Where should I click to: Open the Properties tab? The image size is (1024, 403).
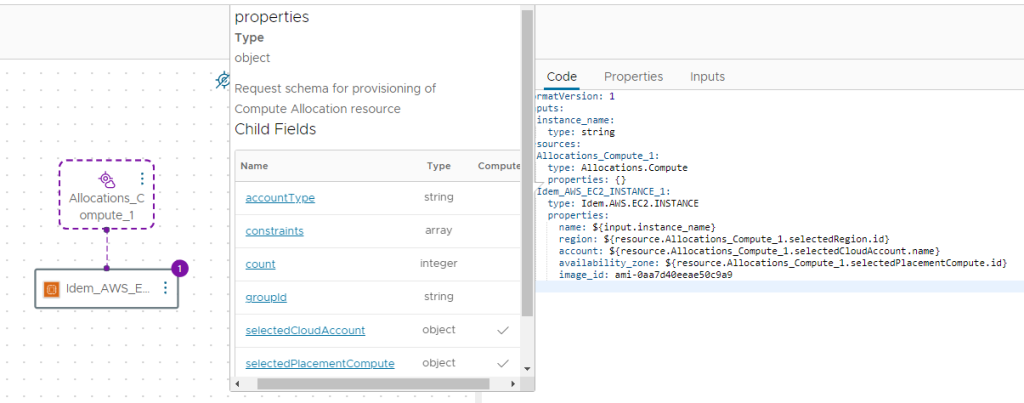tap(633, 76)
